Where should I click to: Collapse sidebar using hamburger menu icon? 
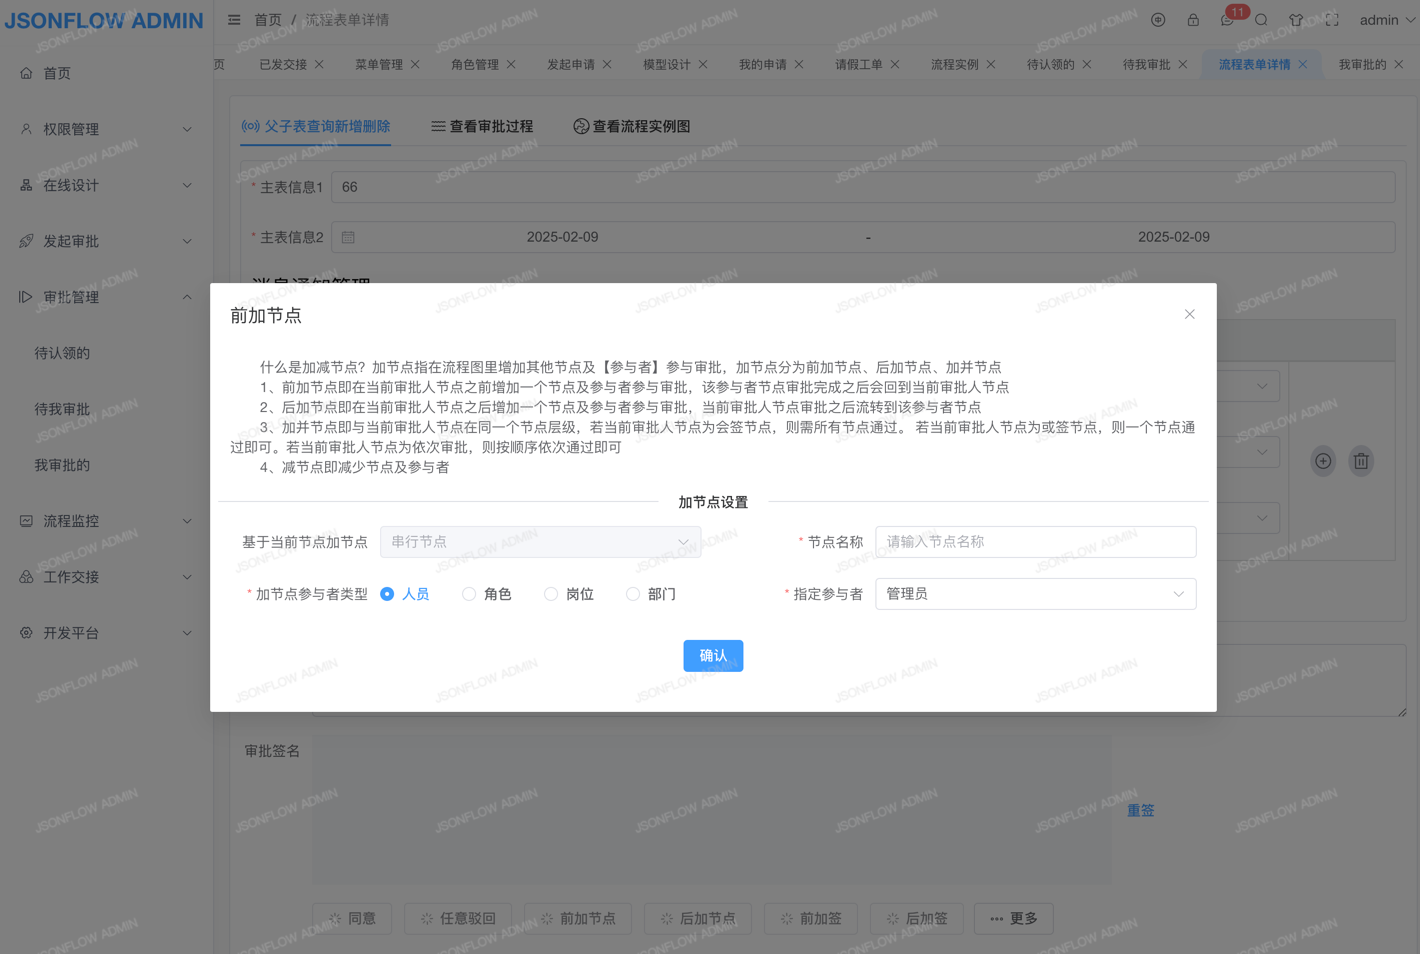(234, 20)
